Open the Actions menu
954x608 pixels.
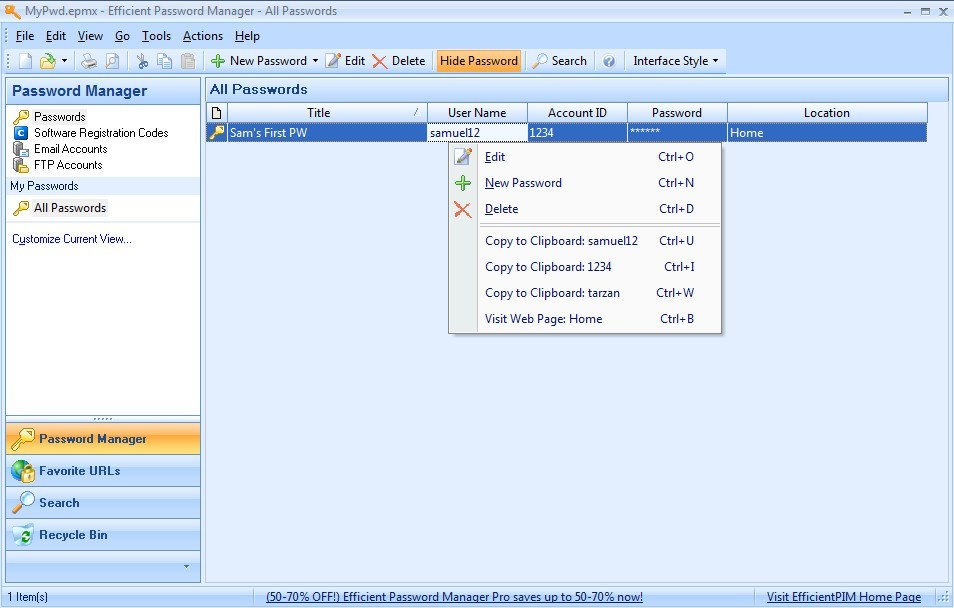203,36
